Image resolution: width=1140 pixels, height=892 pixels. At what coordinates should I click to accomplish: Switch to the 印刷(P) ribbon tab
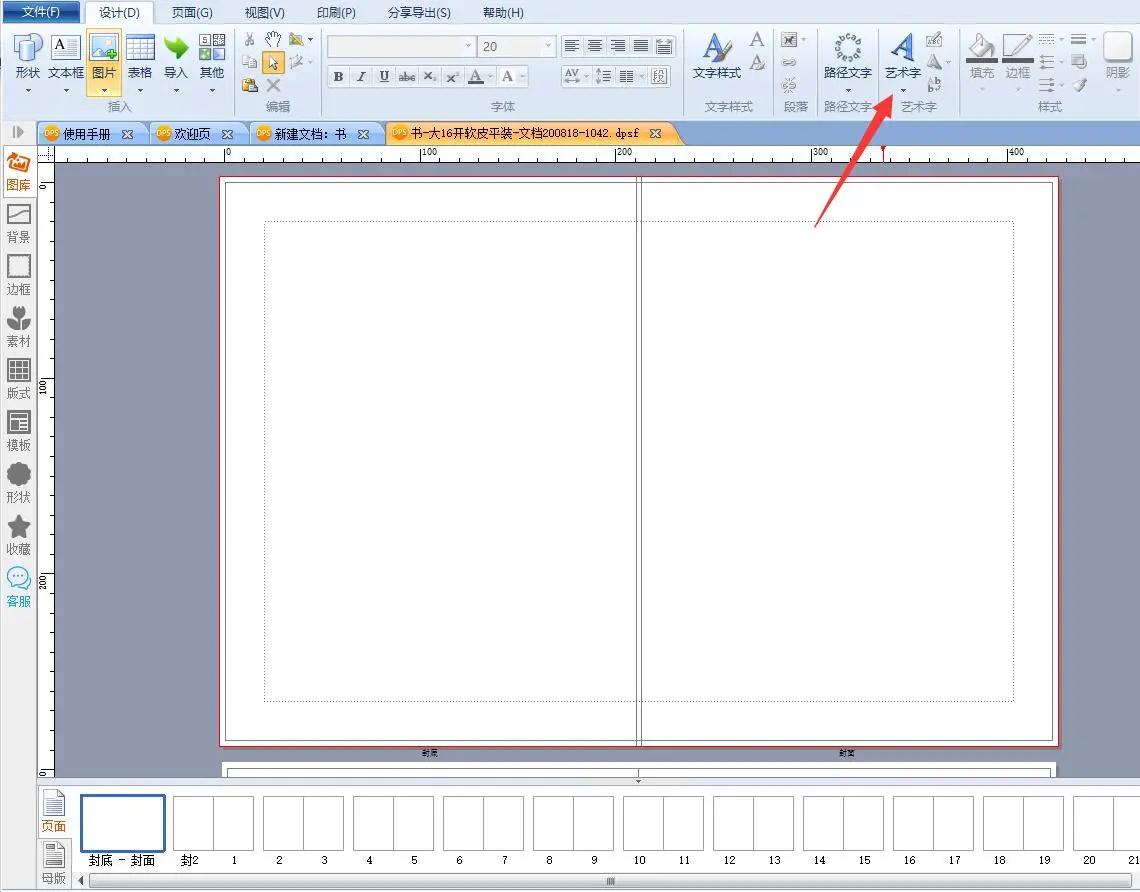tap(336, 13)
